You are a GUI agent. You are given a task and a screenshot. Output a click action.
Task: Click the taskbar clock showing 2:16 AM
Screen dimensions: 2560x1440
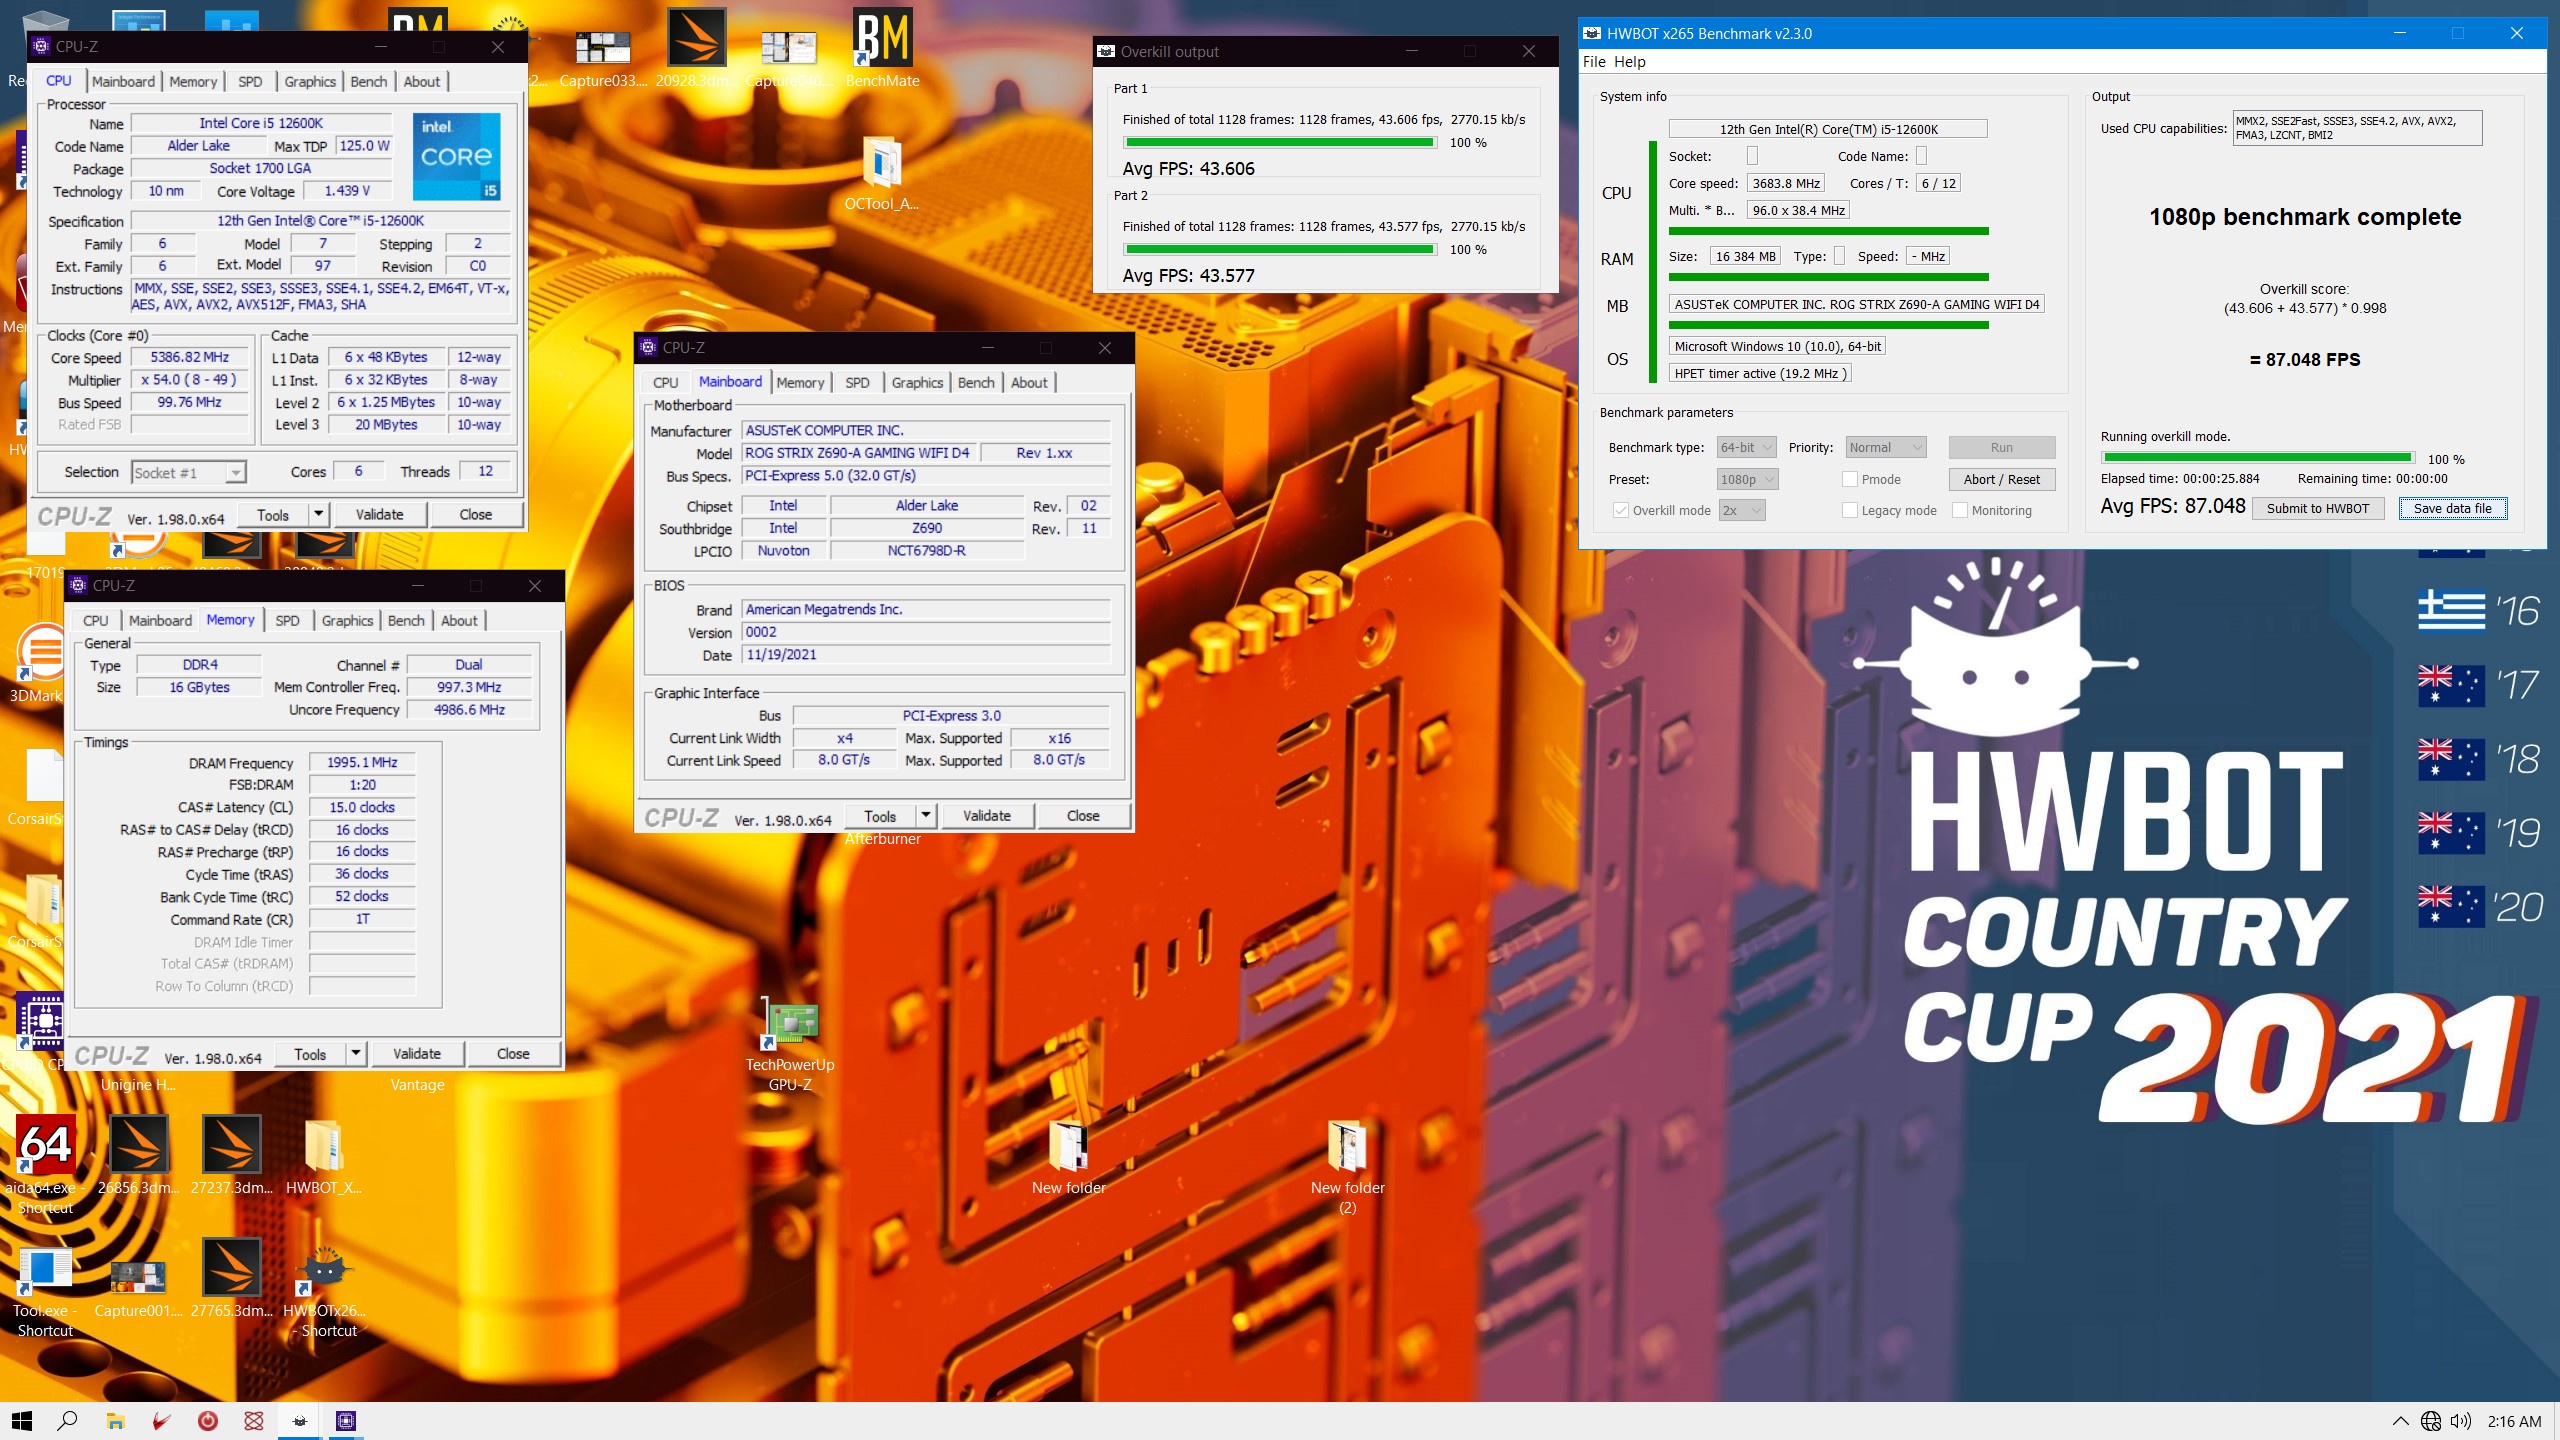click(2514, 1421)
